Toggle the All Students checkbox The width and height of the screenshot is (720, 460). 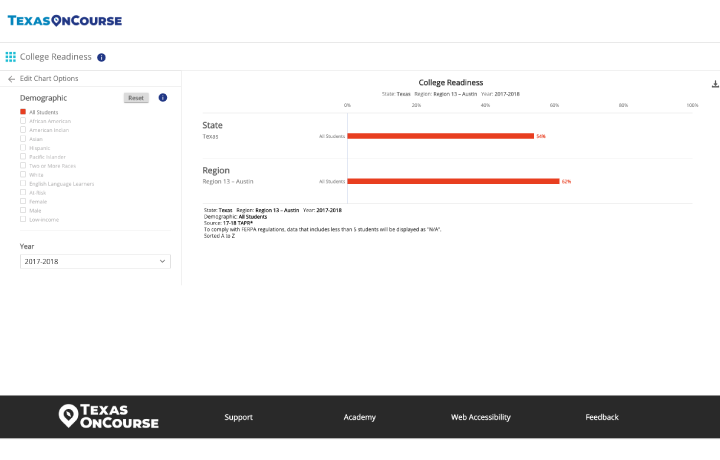coord(23,112)
